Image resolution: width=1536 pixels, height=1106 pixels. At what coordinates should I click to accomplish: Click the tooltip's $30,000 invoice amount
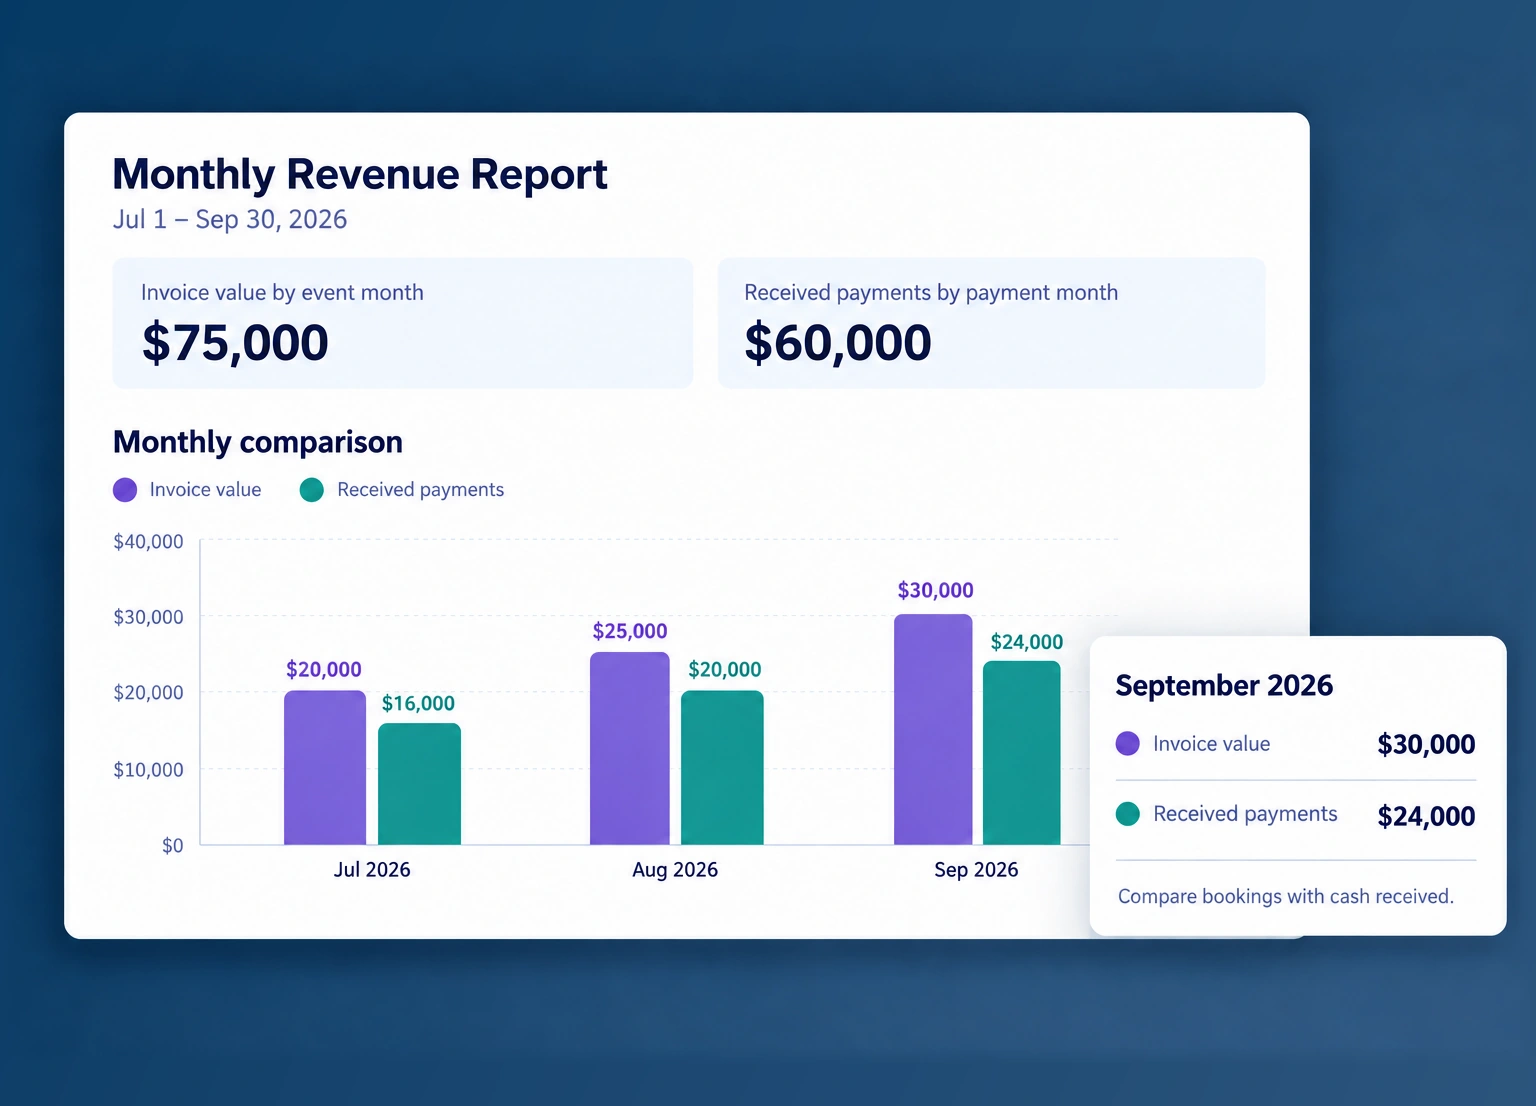(x=1426, y=745)
